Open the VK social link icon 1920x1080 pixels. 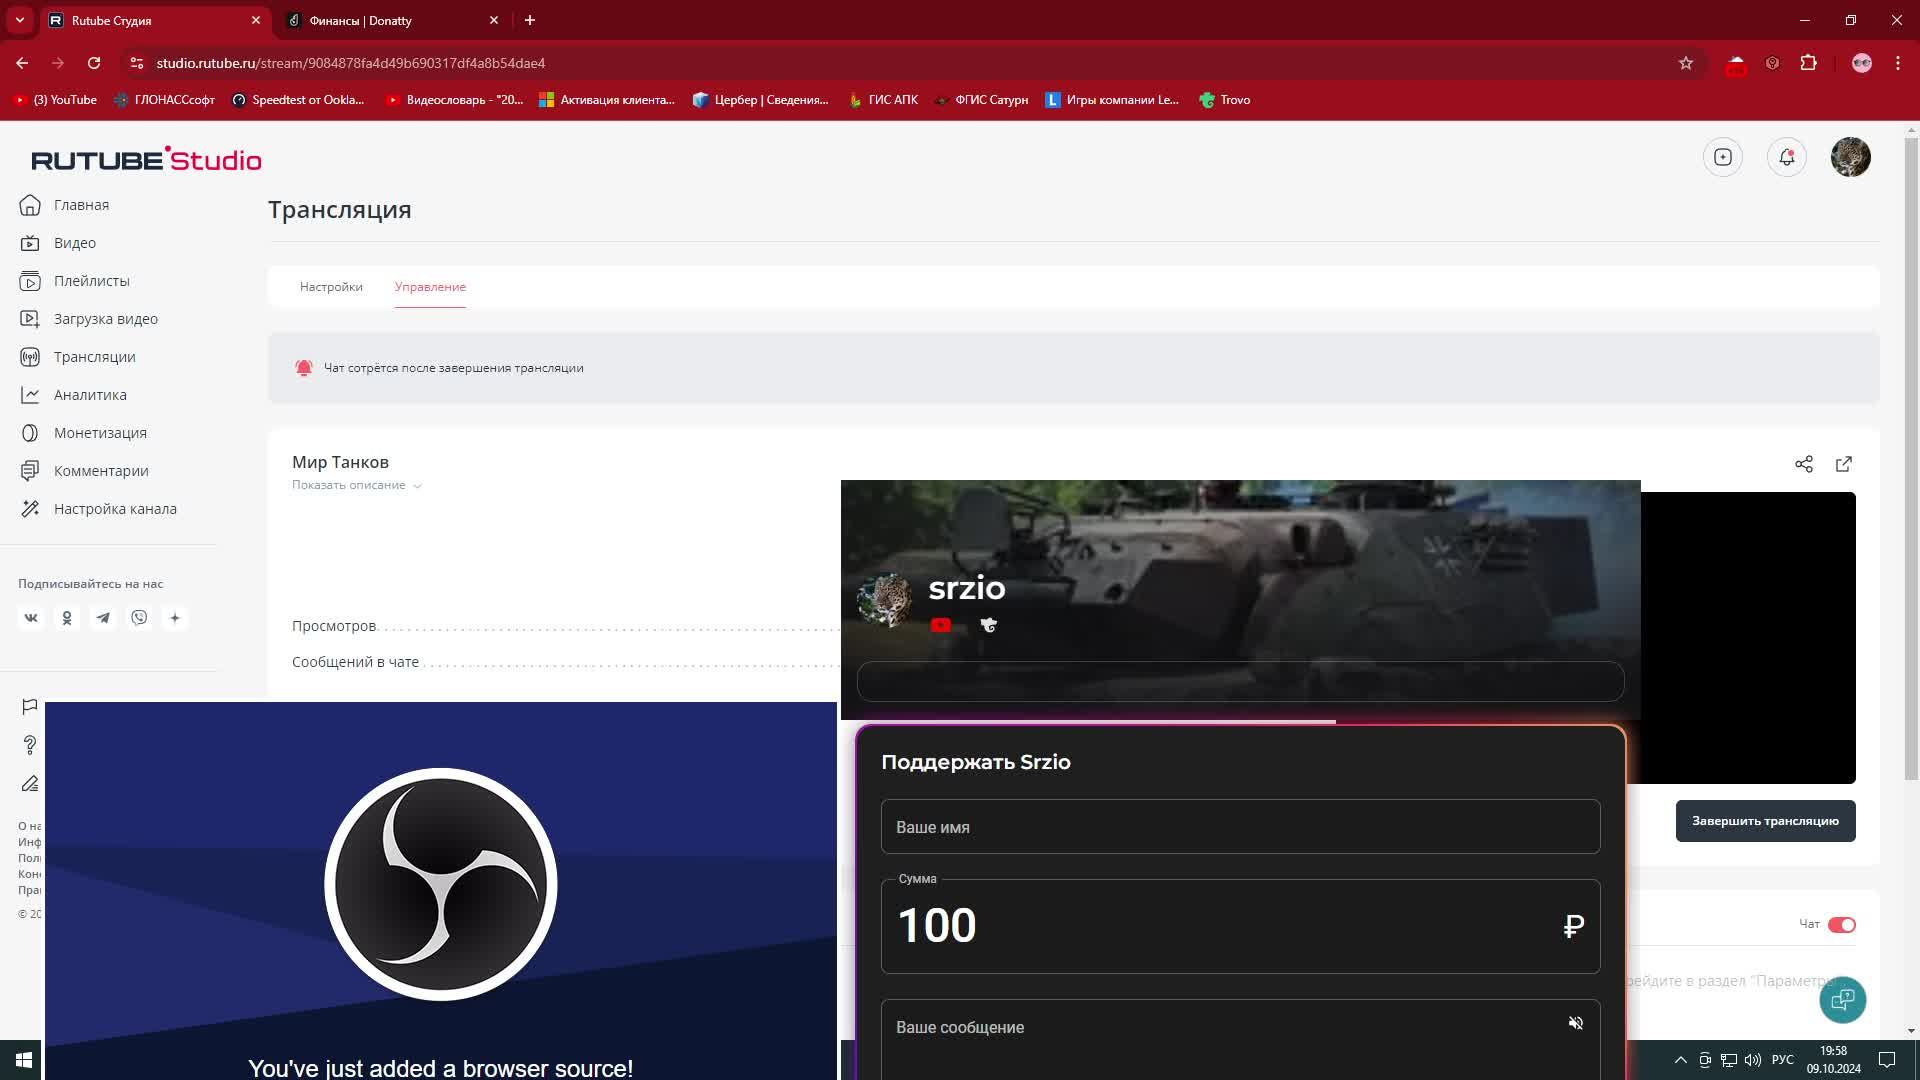(x=31, y=618)
